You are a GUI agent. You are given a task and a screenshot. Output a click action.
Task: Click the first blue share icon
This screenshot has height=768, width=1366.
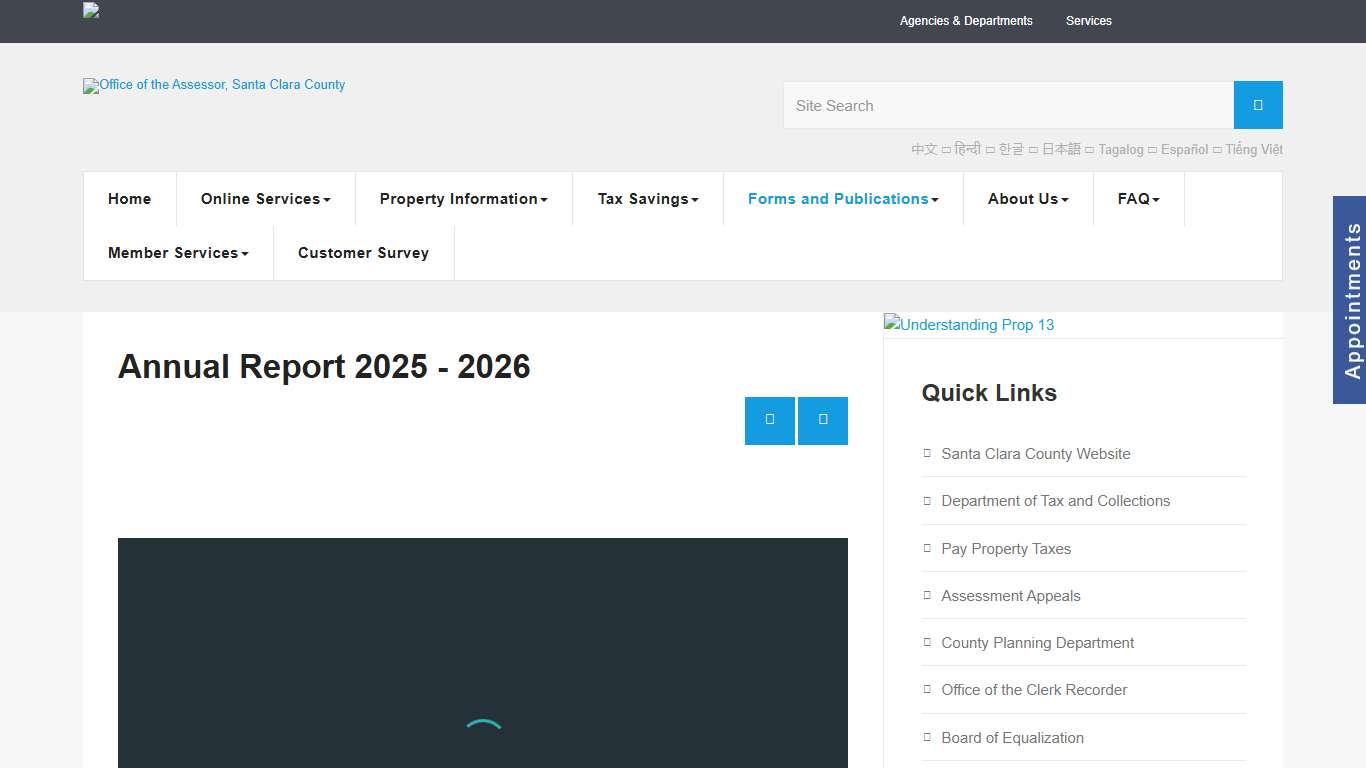(769, 420)
